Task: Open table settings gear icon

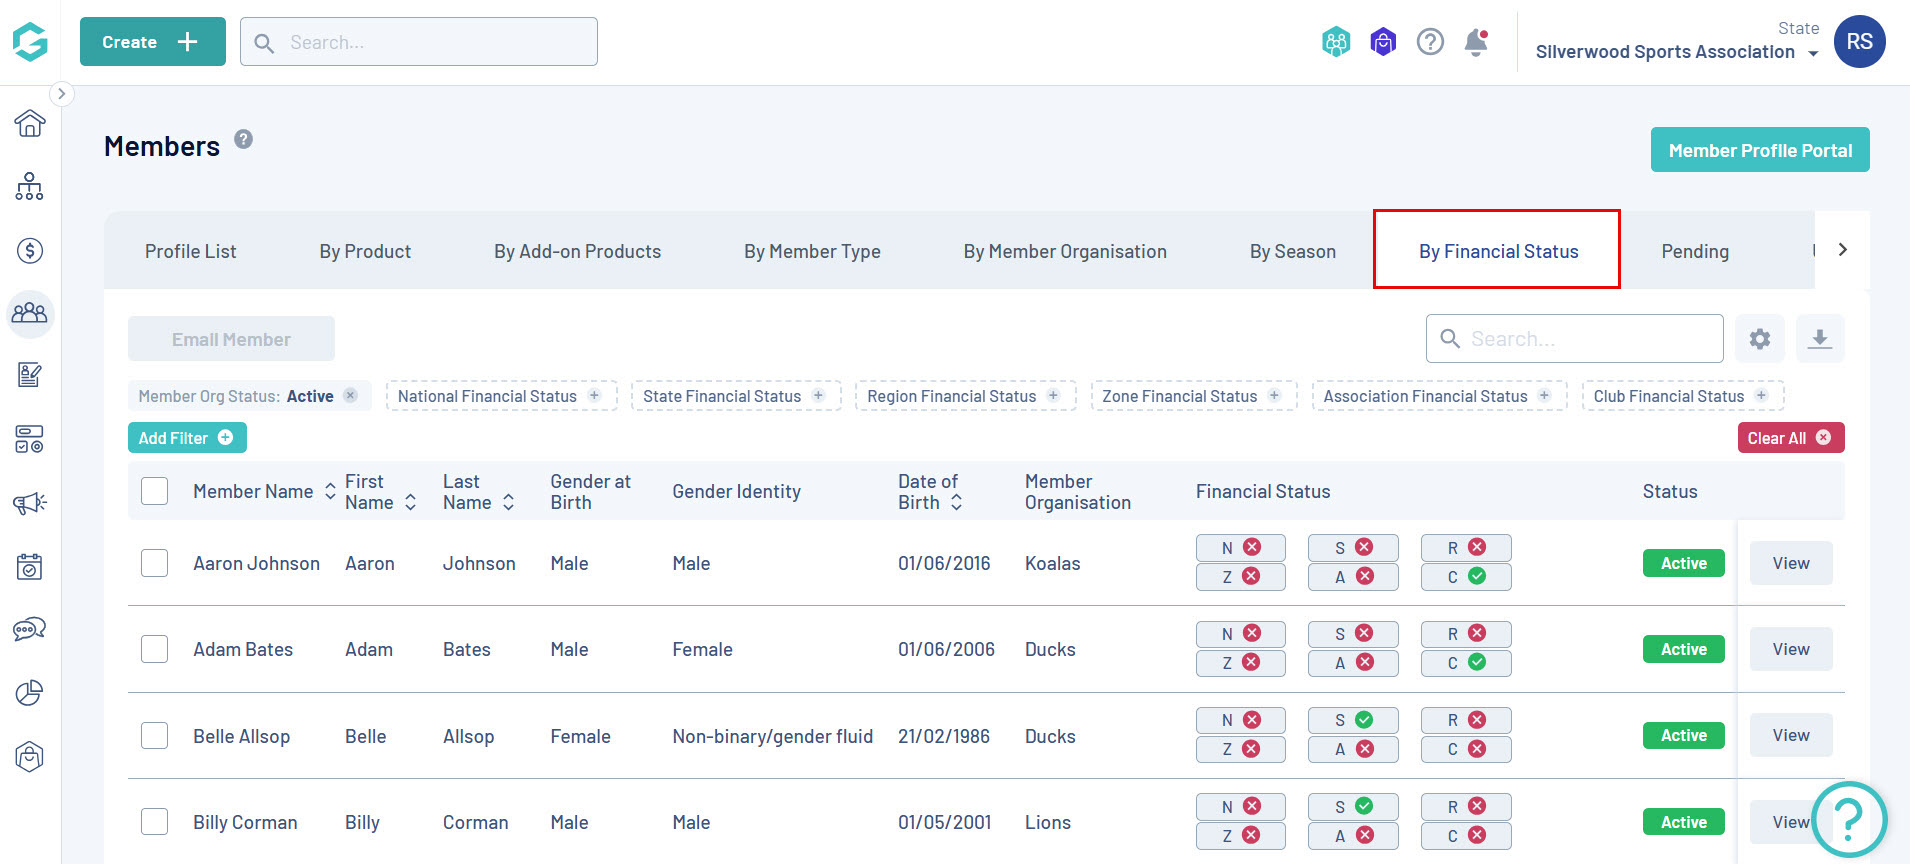Action: tap(1760, 339)
